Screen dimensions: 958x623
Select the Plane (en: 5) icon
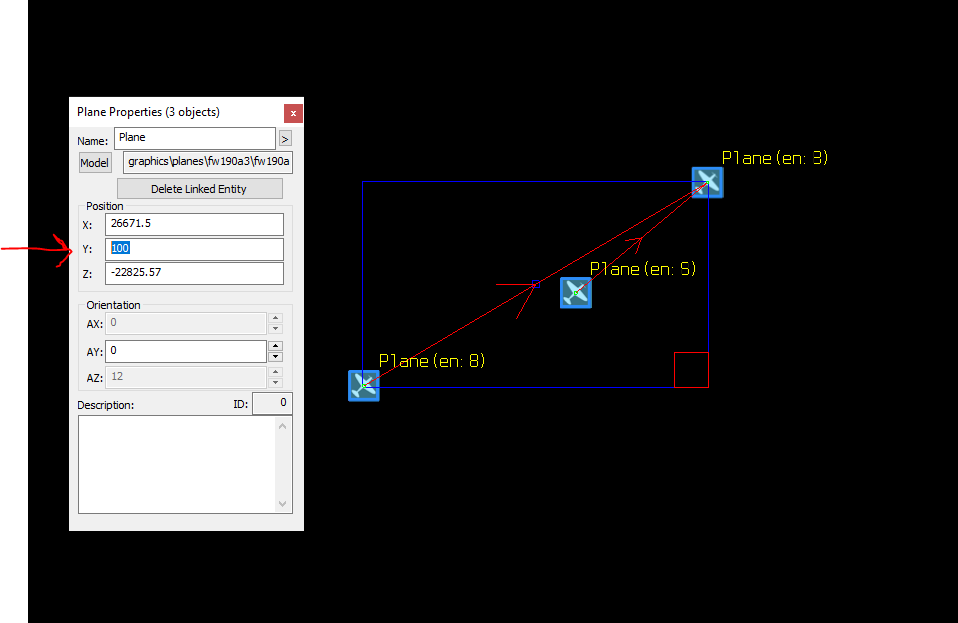click(576, 293)
